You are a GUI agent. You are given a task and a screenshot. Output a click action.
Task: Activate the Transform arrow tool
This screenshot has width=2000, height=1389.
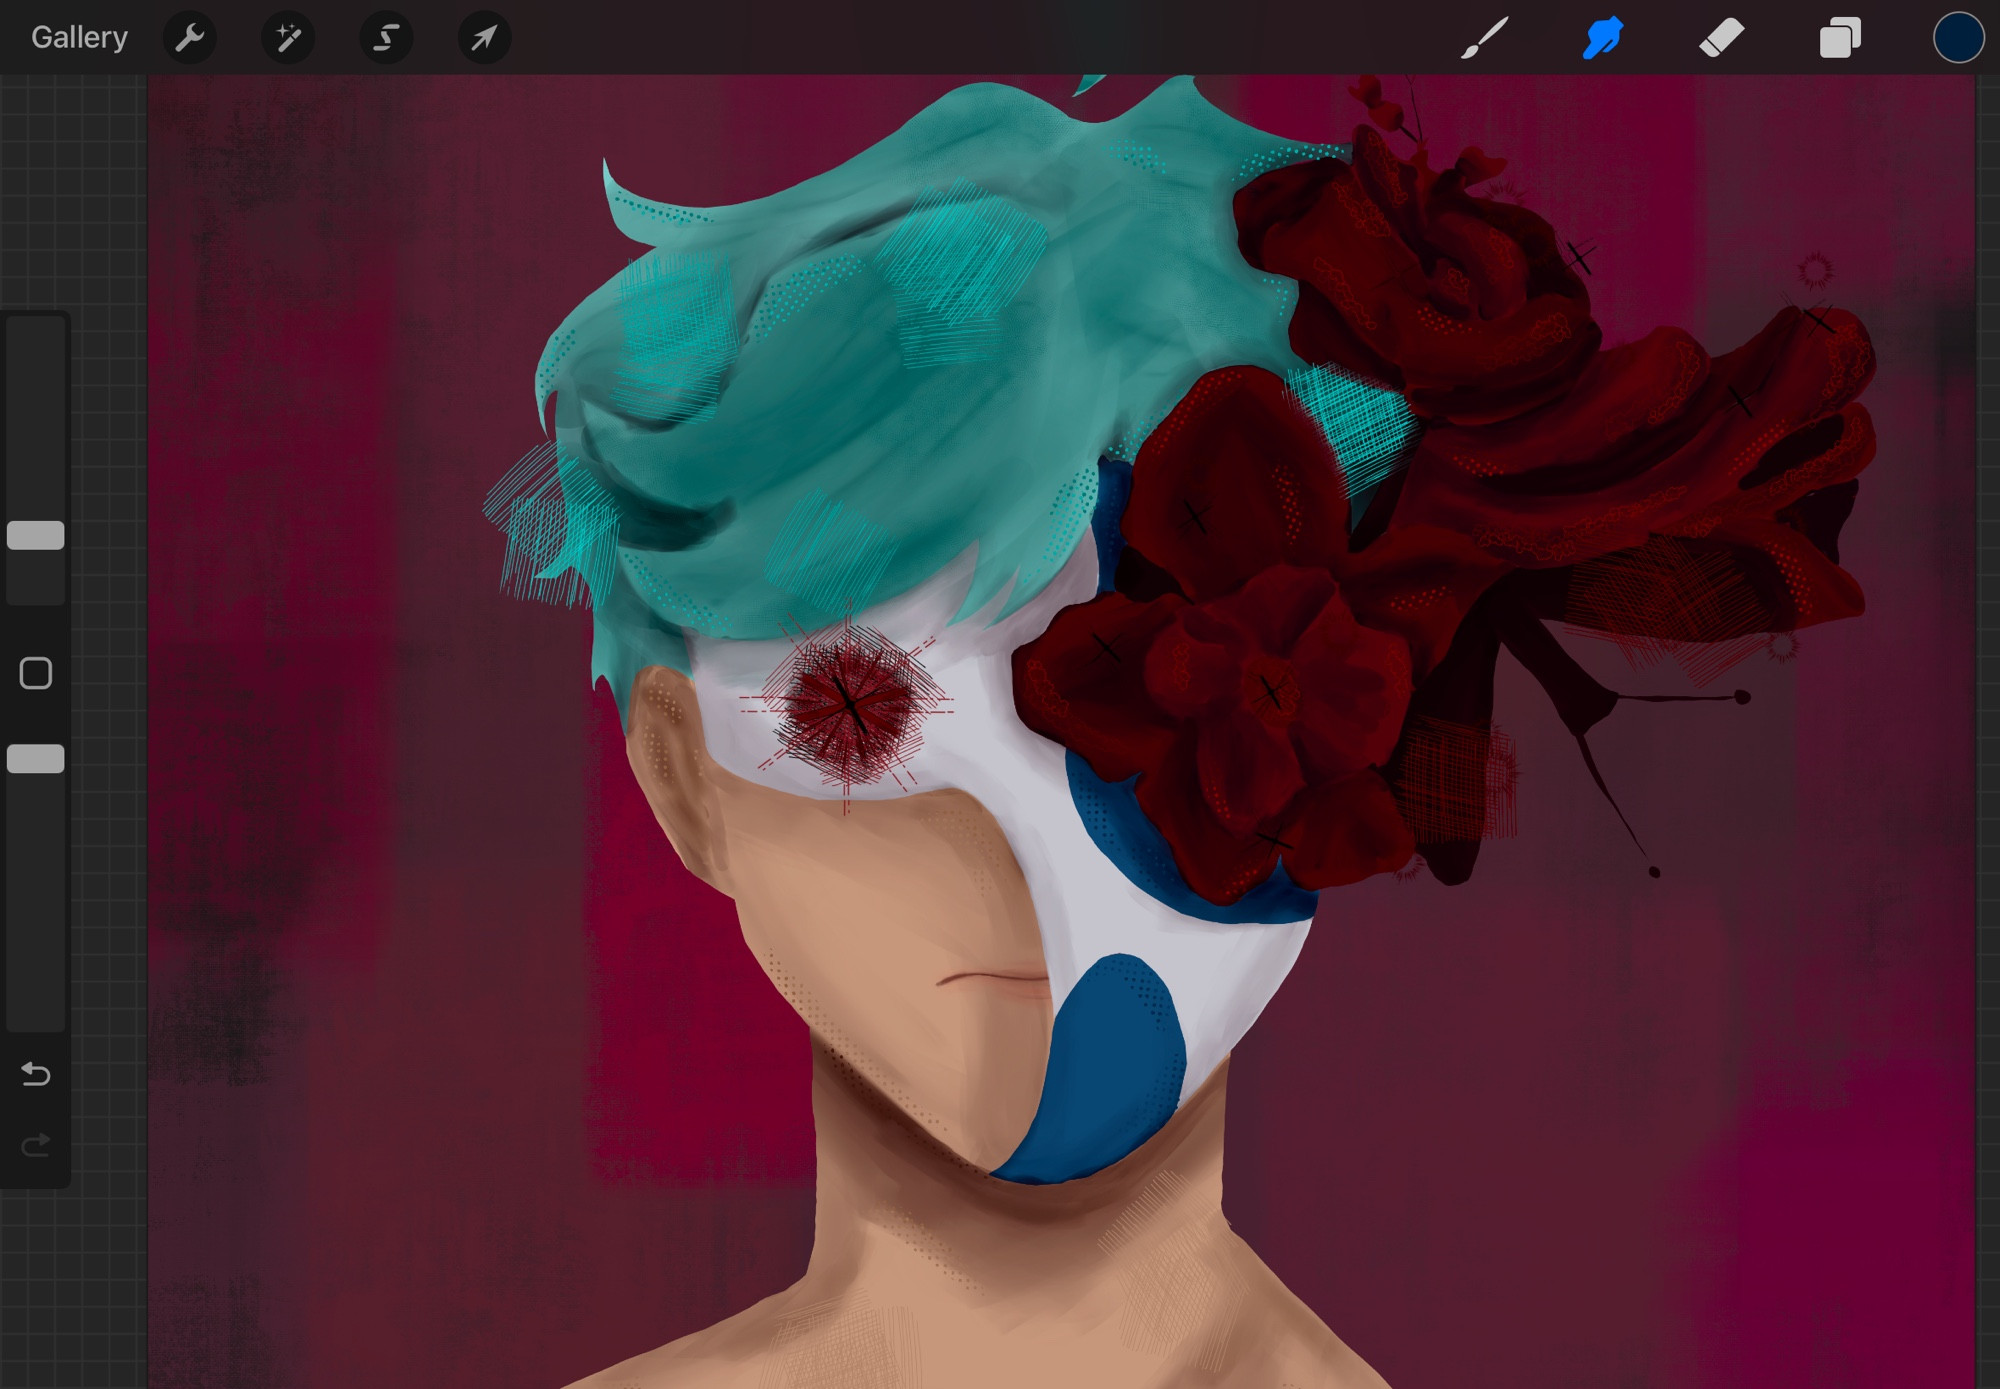click(x=484, y=38)
